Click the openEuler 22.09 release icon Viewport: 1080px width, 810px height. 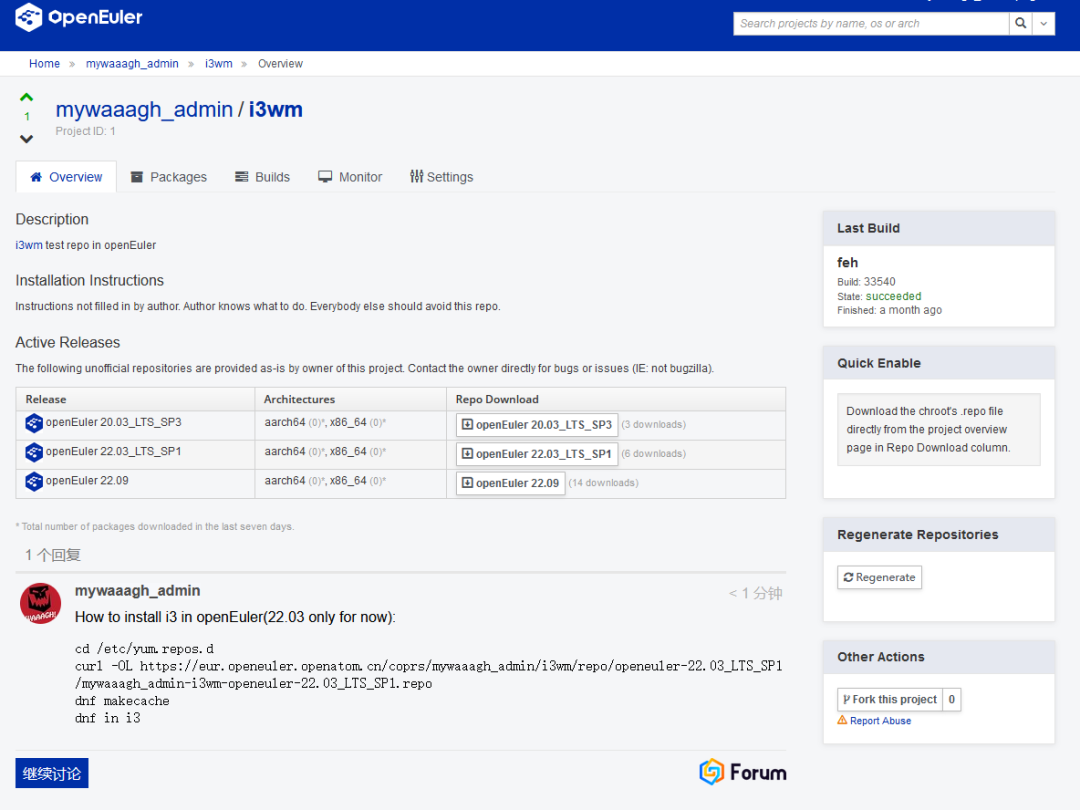[x=34, y=481]
